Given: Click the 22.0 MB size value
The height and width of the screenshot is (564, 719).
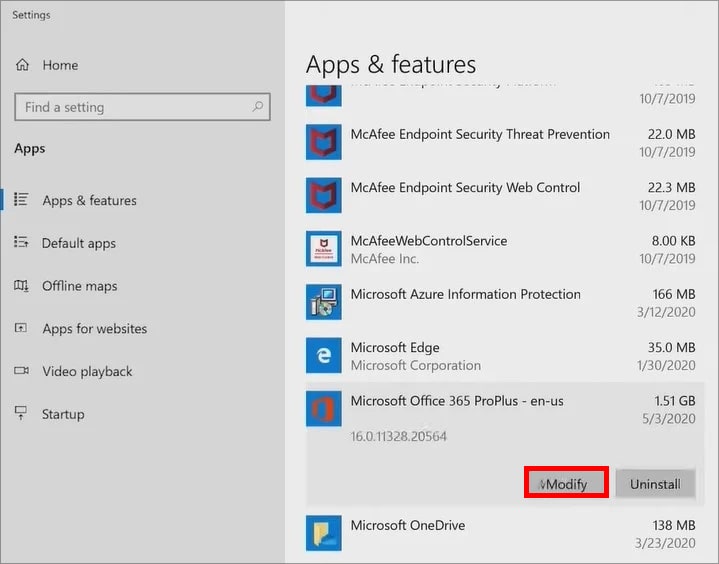Looking at the screenshot, I should point(671,134).
